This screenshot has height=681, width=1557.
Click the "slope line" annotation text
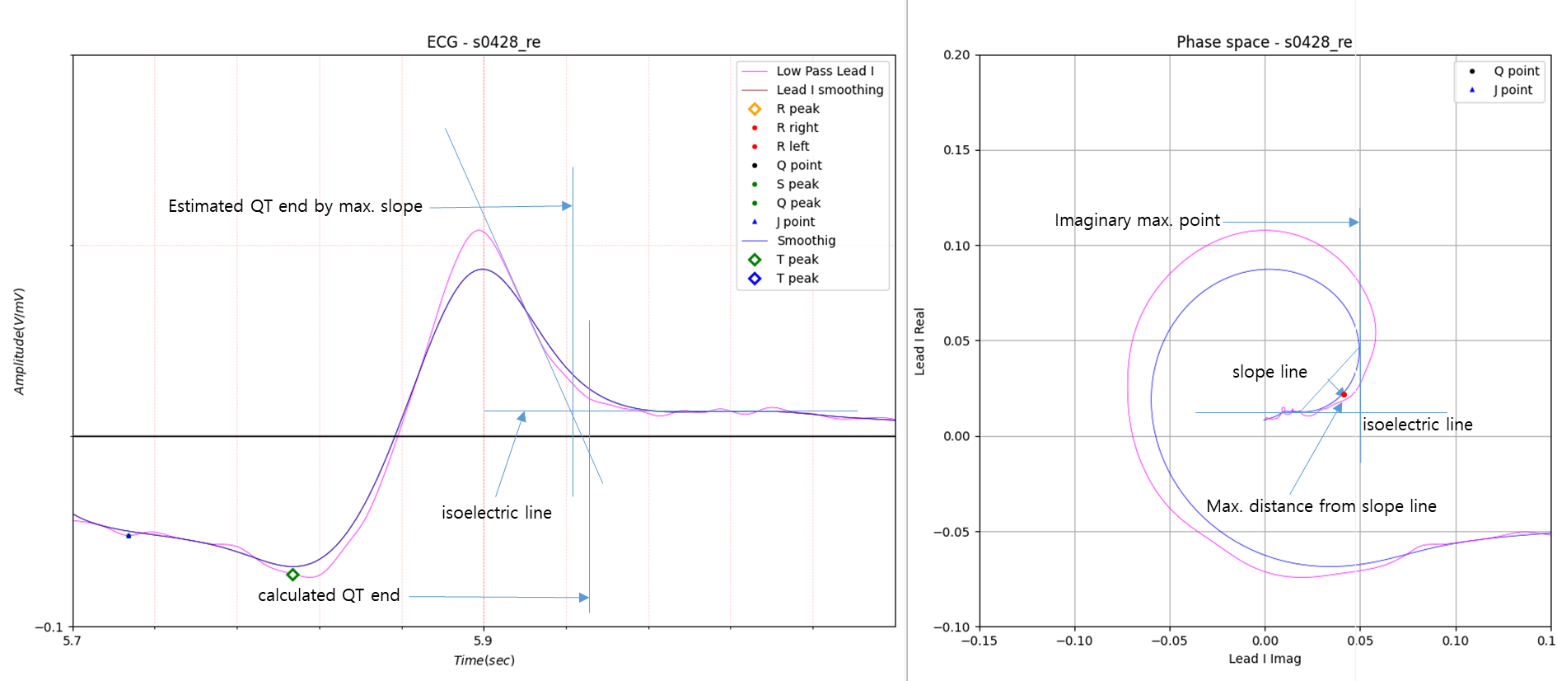(1269, 372)
